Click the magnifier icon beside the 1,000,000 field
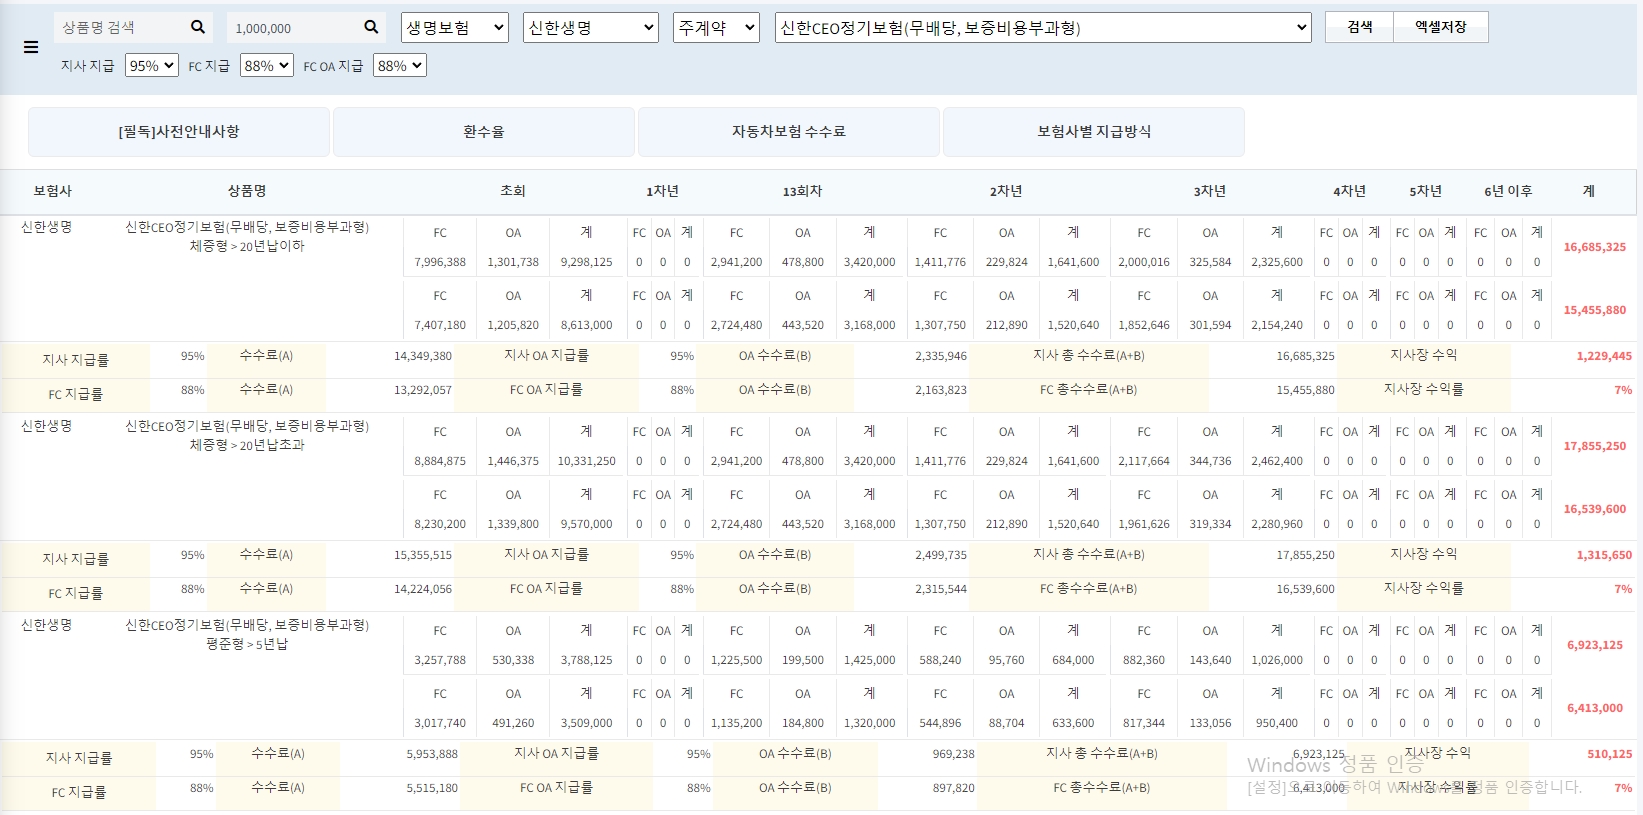 371,27
